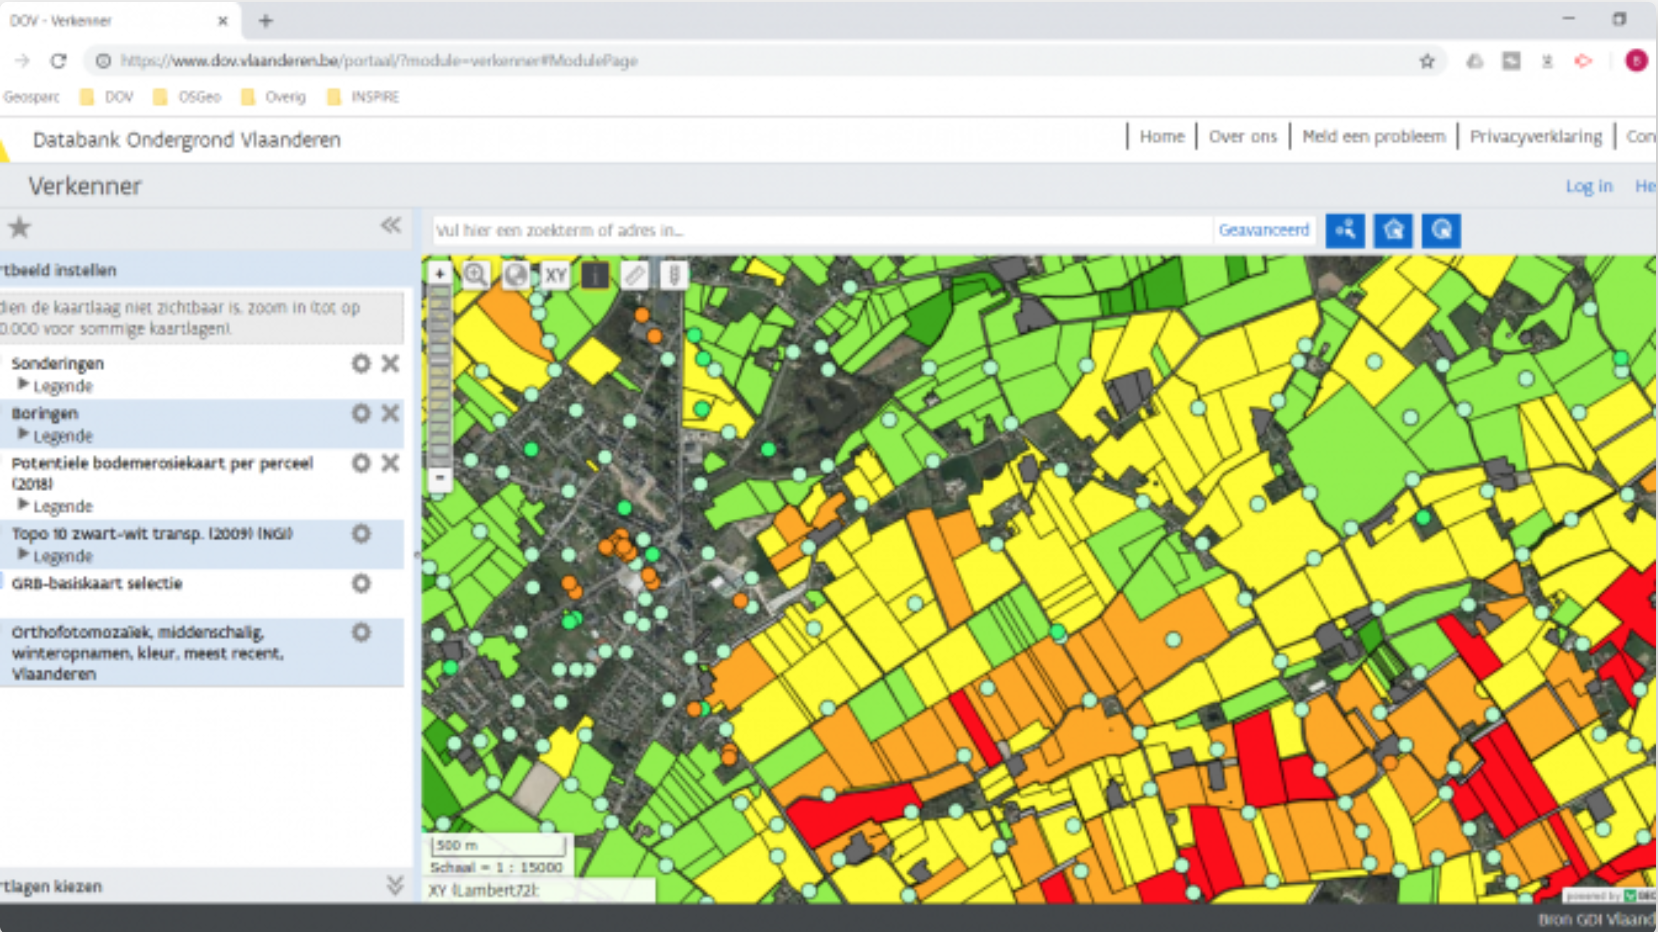
Task: Open favorites with the star icon
Action: (19, 227)
